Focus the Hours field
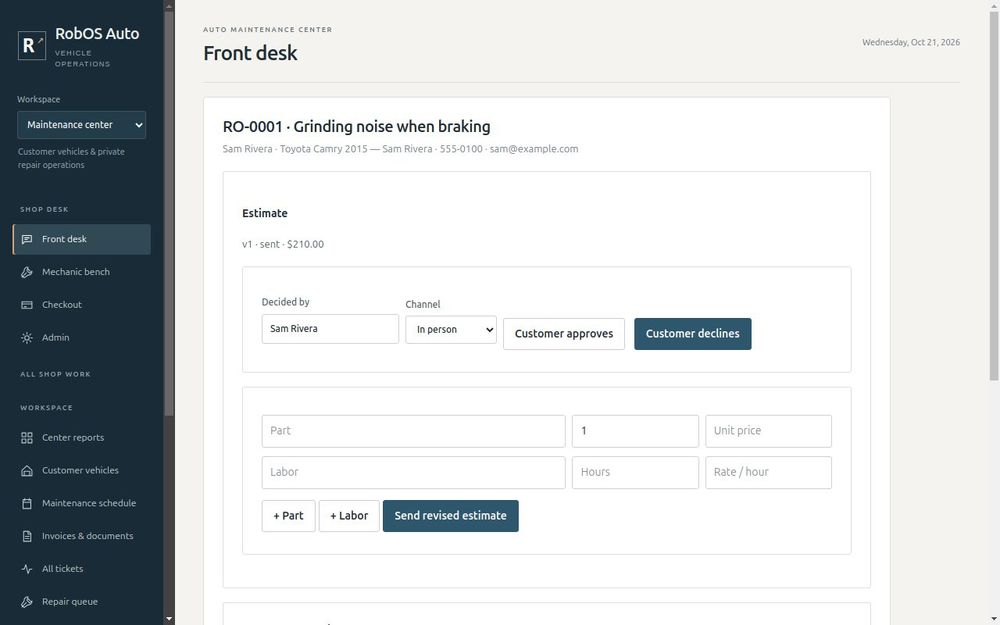The width and height of the screenshot is (1000, 625). pos(635,473)
